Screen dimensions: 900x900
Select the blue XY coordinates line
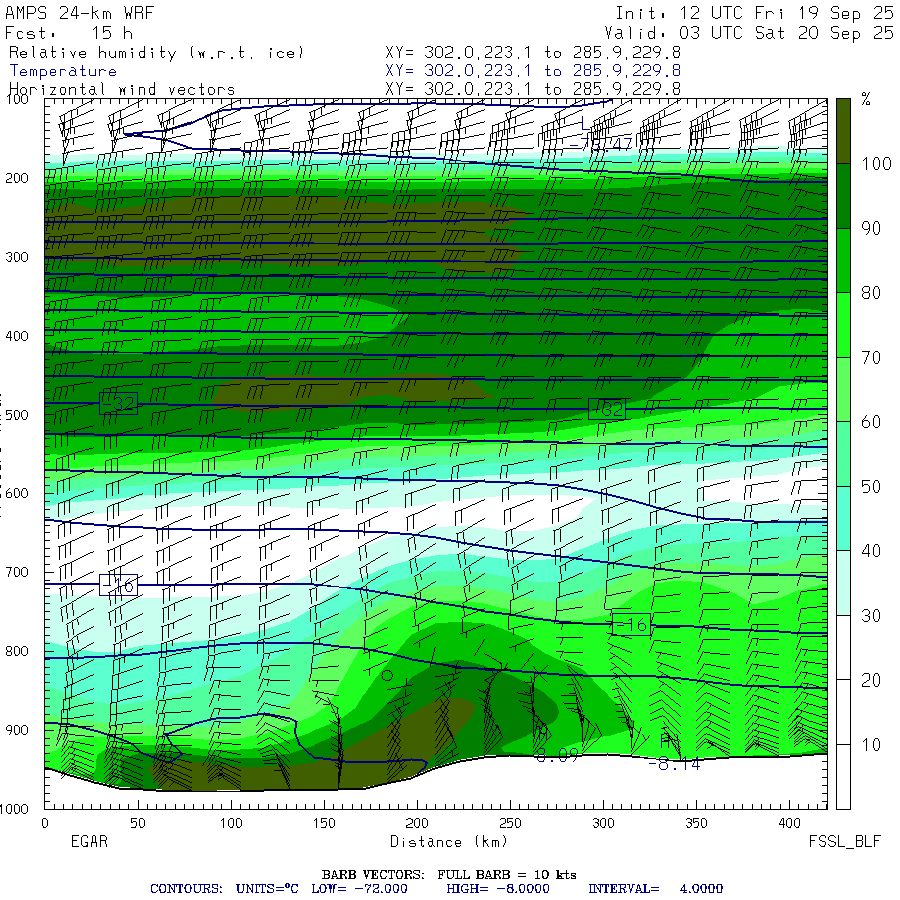[533, 71]
